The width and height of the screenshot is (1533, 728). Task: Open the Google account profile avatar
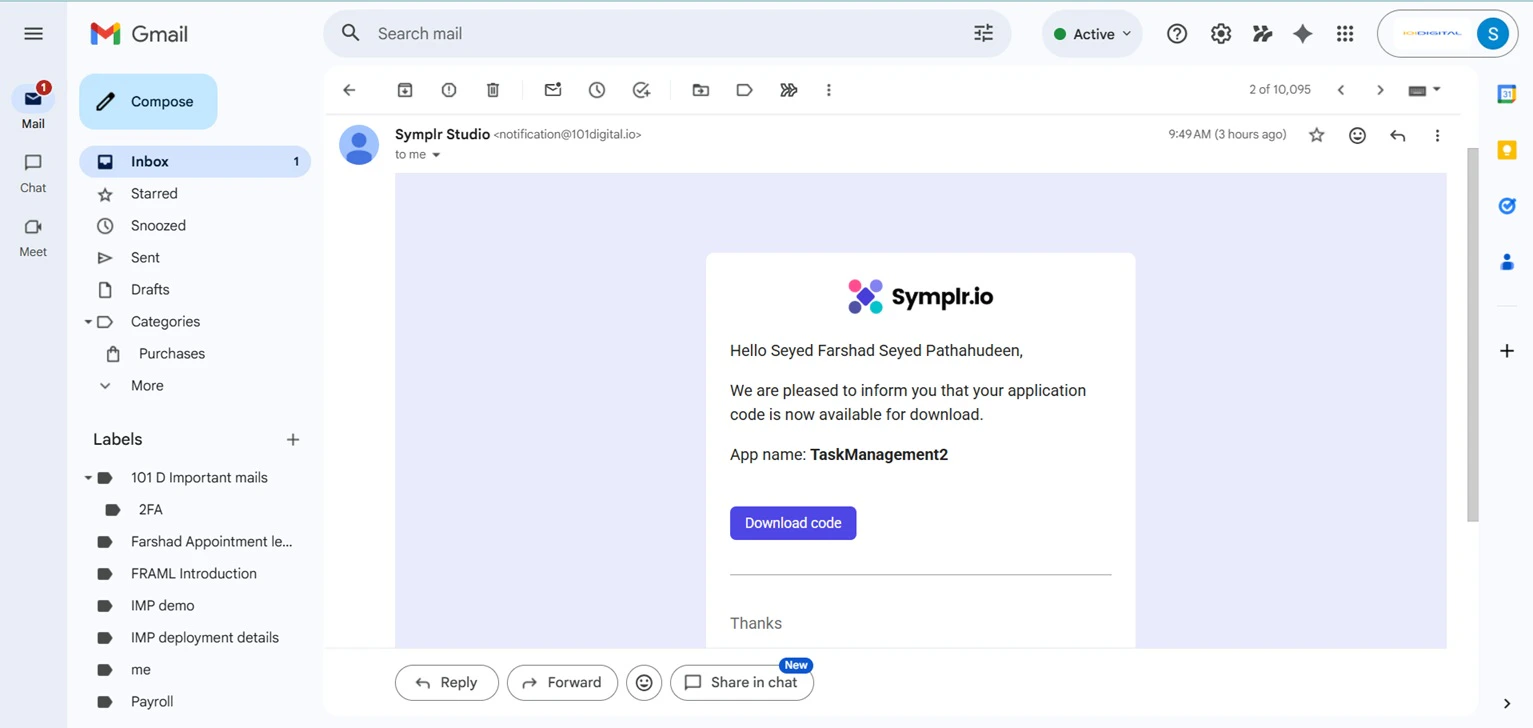1492,34
